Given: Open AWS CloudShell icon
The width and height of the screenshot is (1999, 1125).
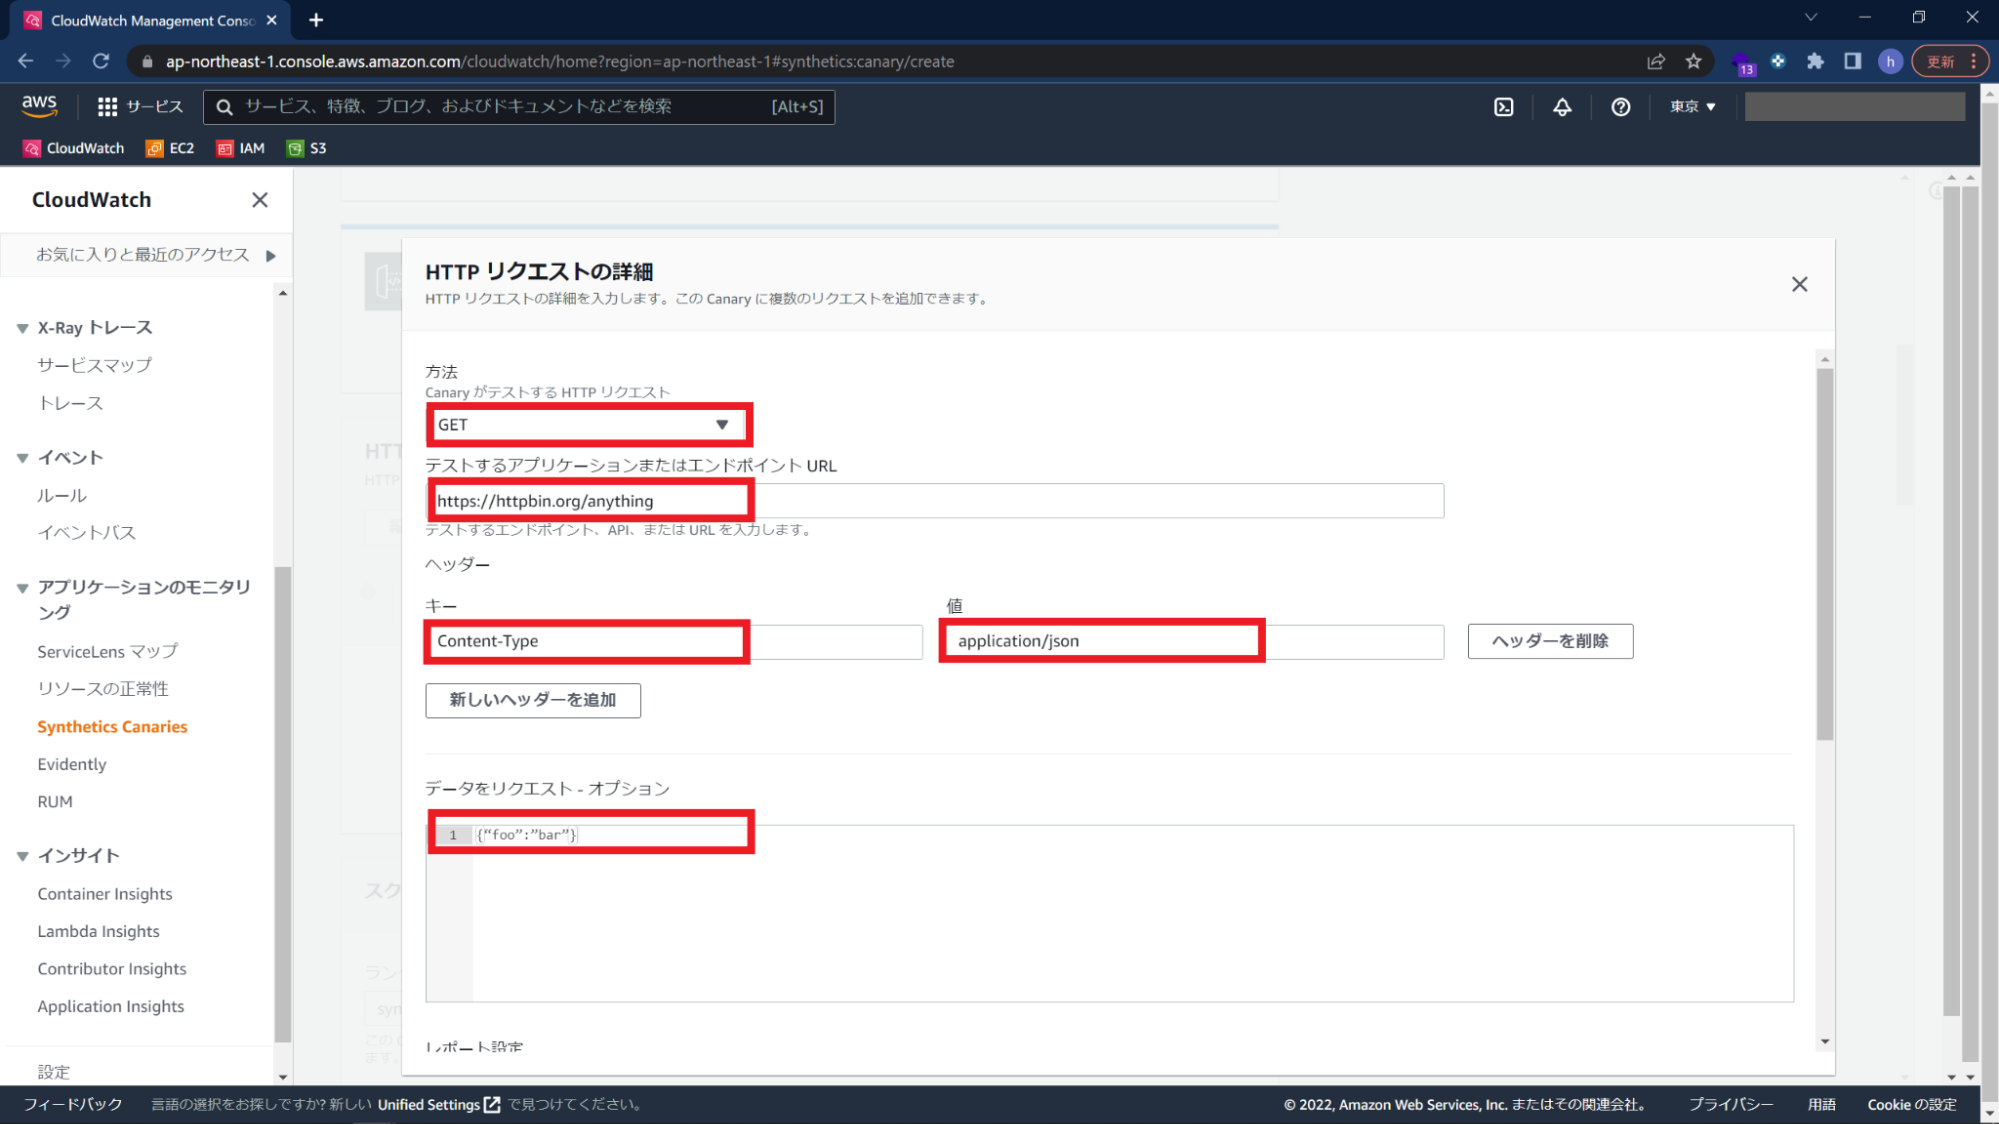Looking at the screenshot, I should (1504, 107).
